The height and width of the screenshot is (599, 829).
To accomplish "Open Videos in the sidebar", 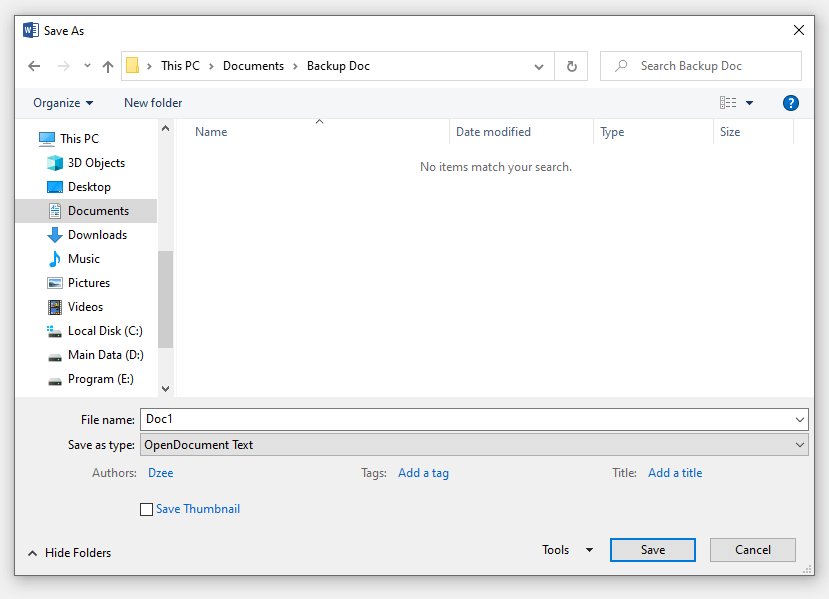I will pyautogui.click(x=85, y=307).
